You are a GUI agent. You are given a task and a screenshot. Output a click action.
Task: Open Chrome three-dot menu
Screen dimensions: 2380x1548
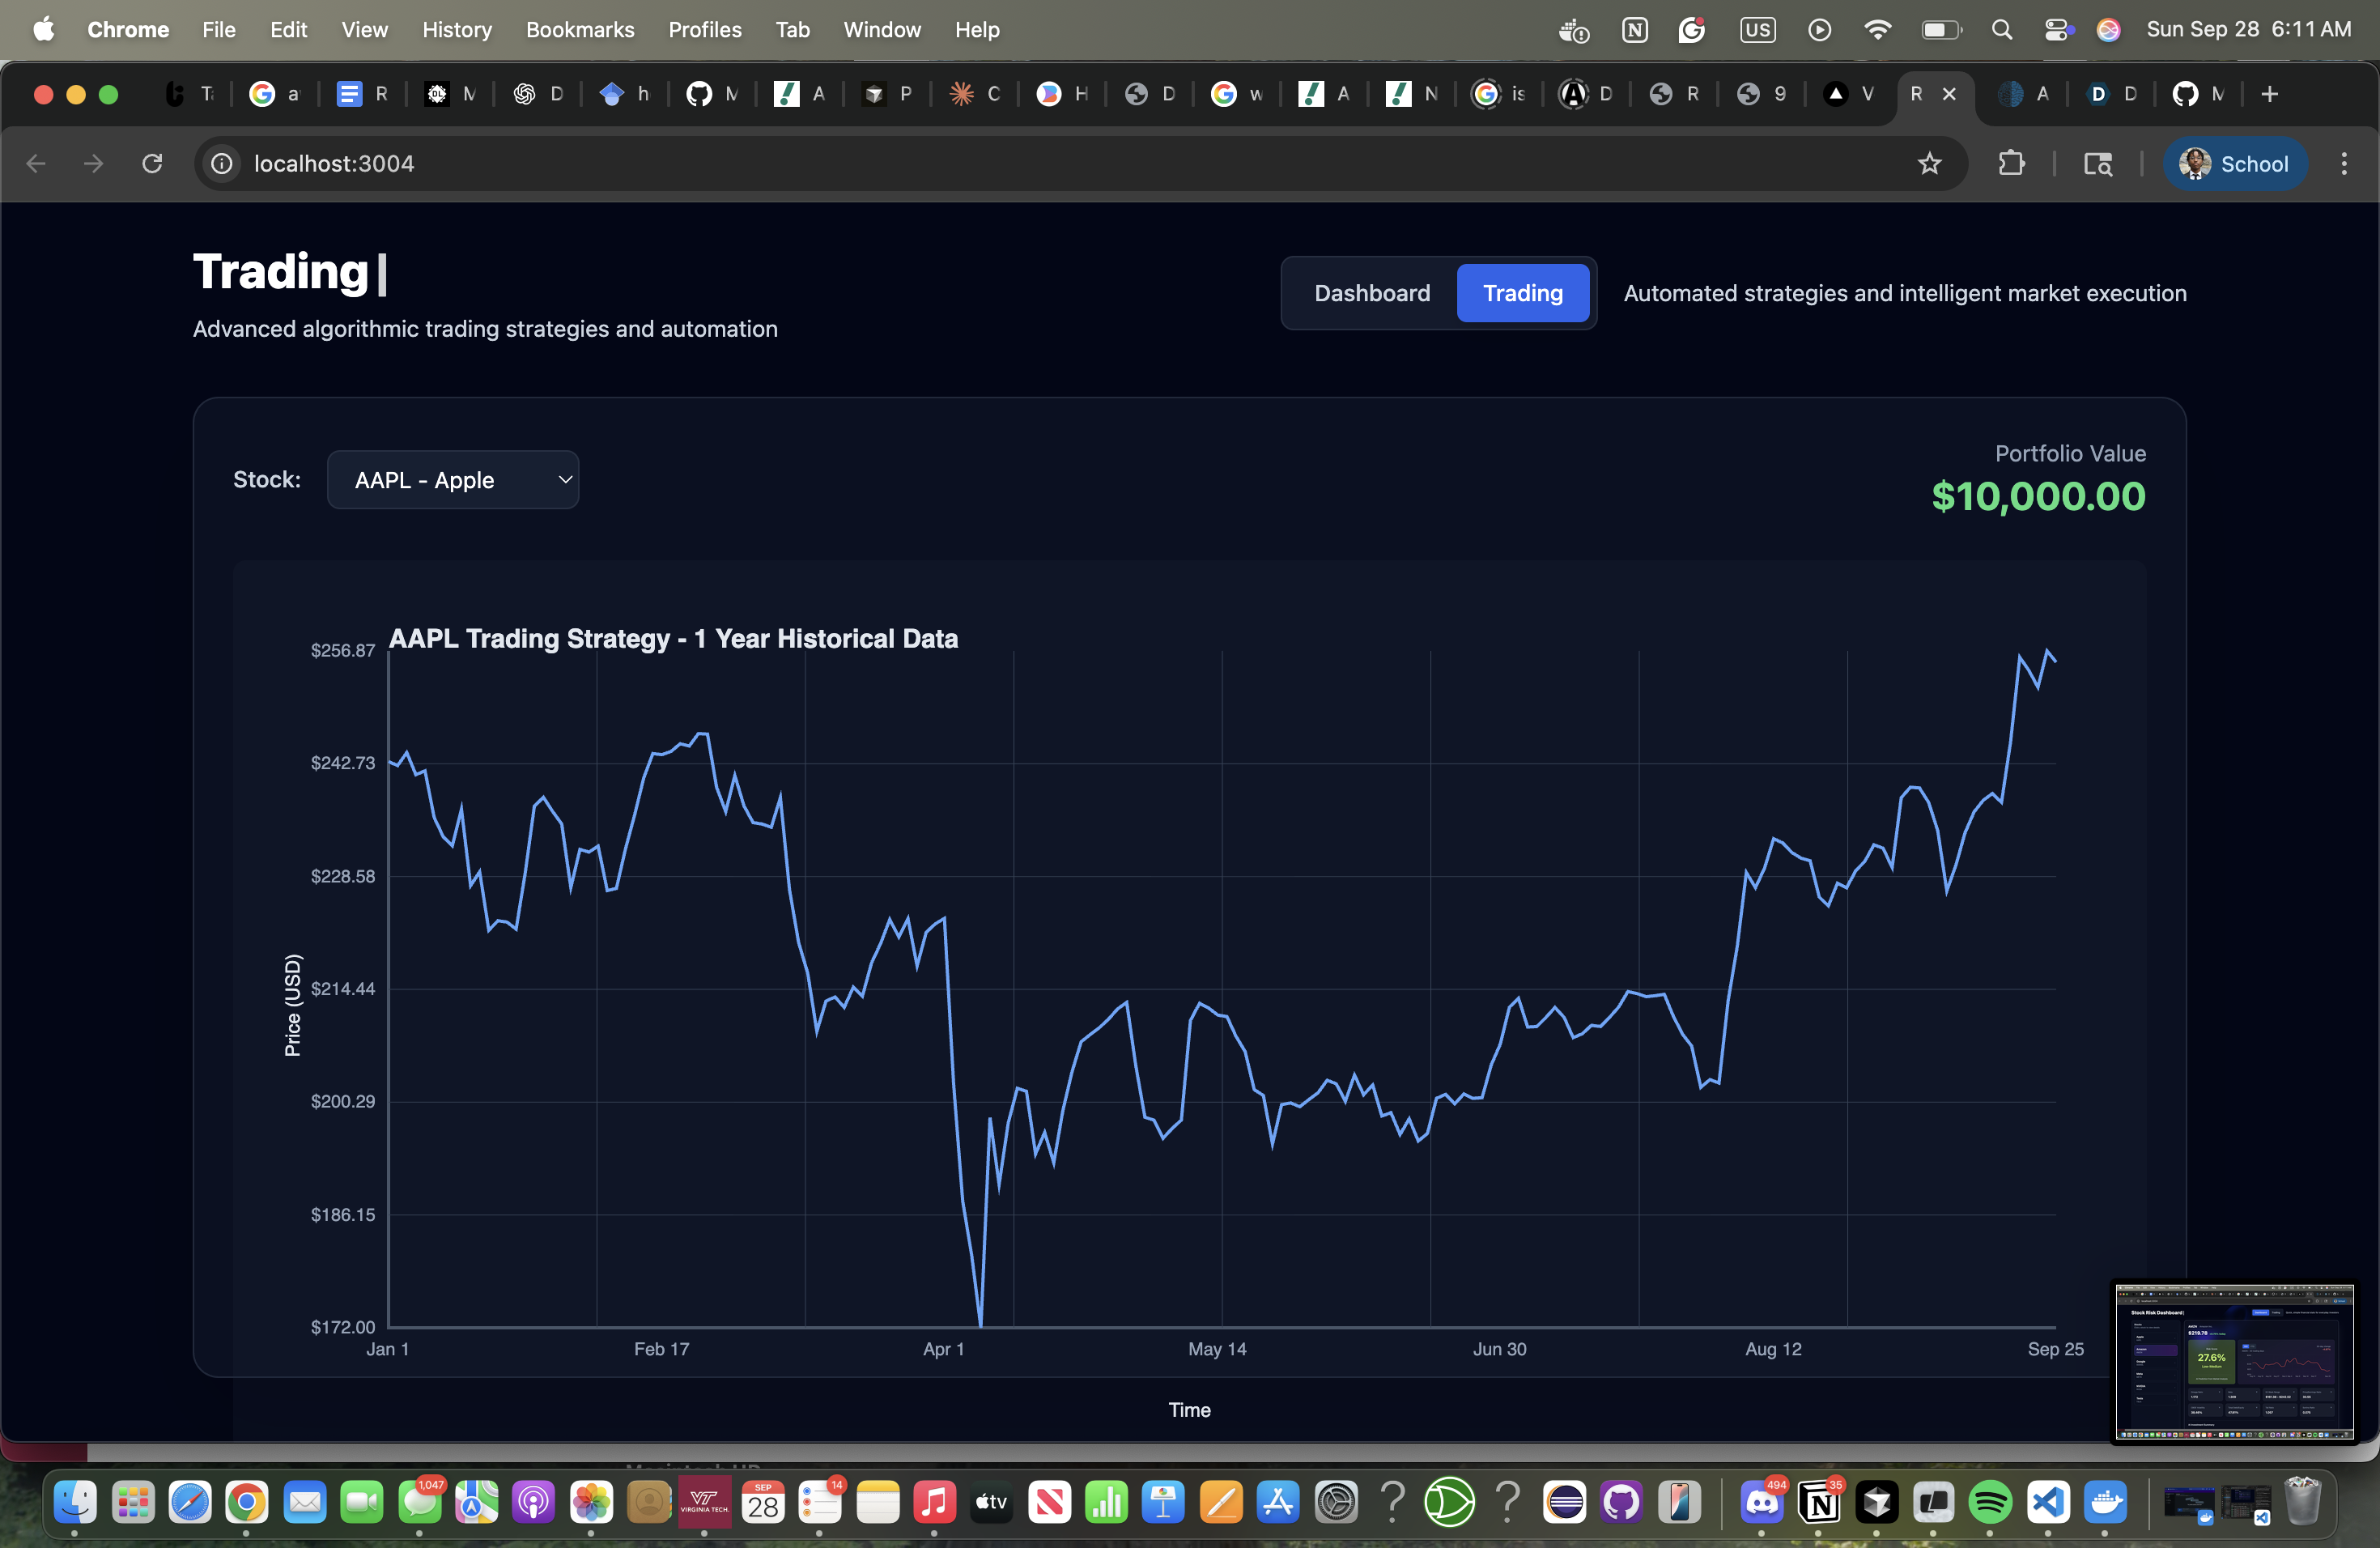pyautogui.click(x=2344, y=163)
